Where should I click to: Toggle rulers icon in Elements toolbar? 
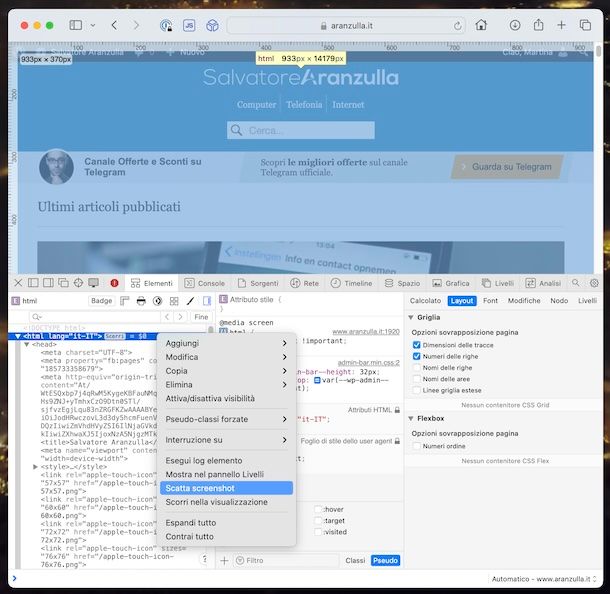click(x=124, y=301)
